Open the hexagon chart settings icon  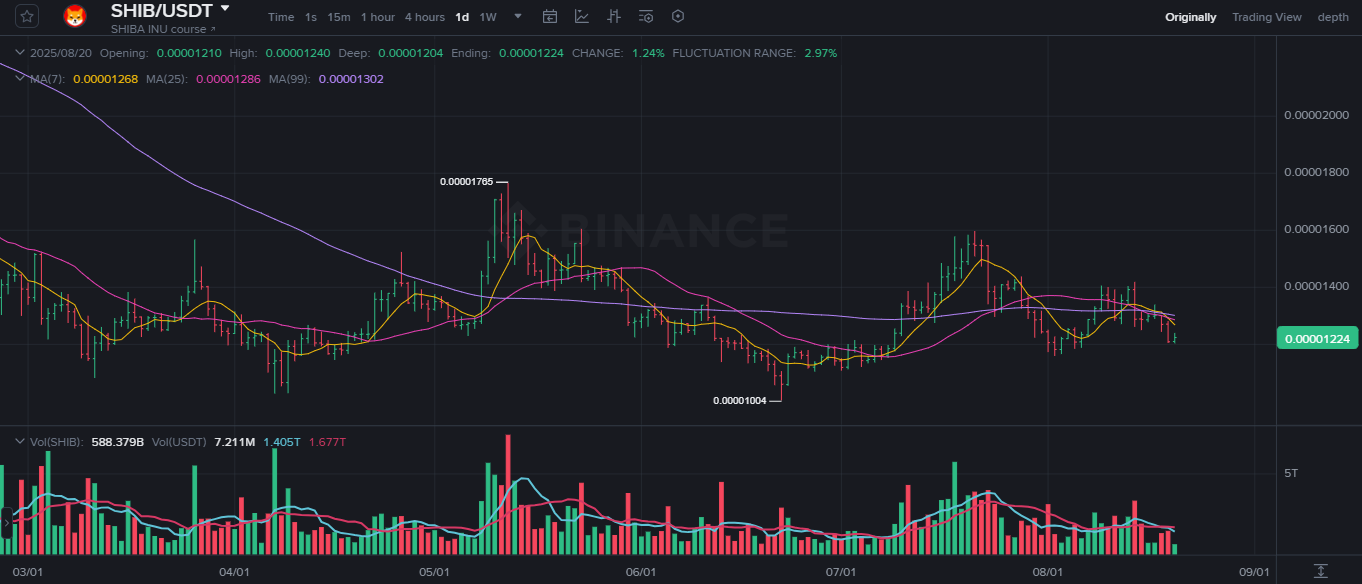point(678,16)
